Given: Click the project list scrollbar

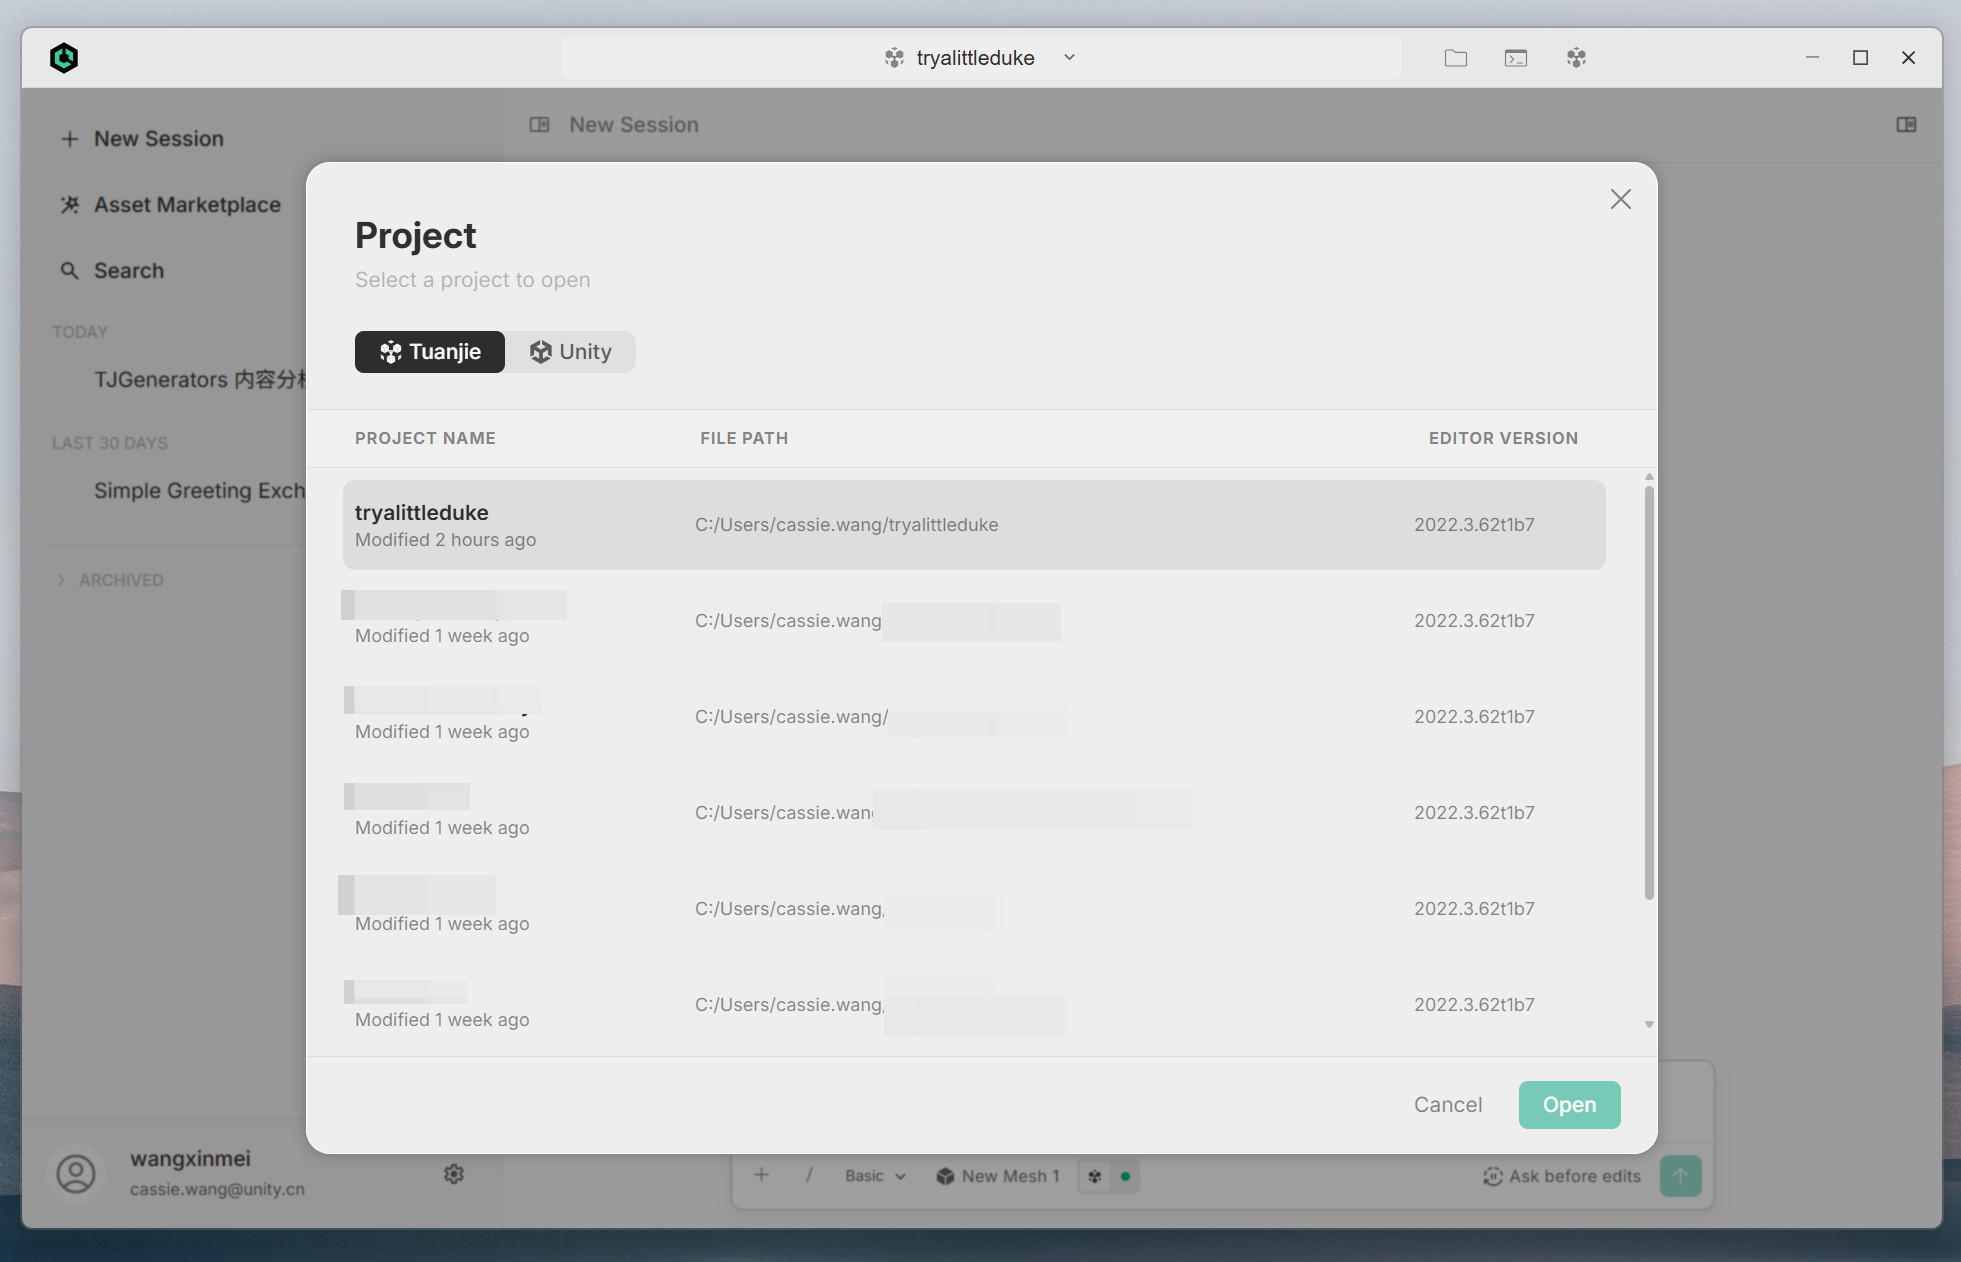Looking at the screenshot, I should [x=1649, y=692].
